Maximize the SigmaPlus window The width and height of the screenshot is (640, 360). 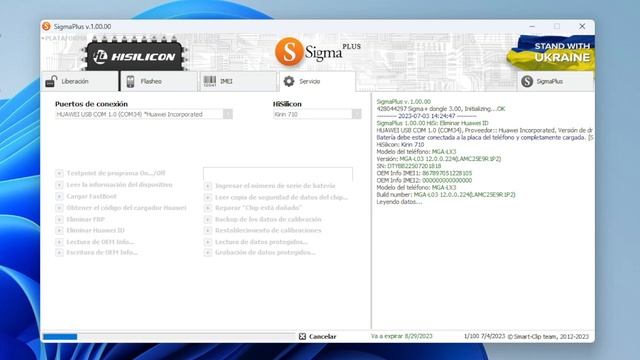pos(557,26)
